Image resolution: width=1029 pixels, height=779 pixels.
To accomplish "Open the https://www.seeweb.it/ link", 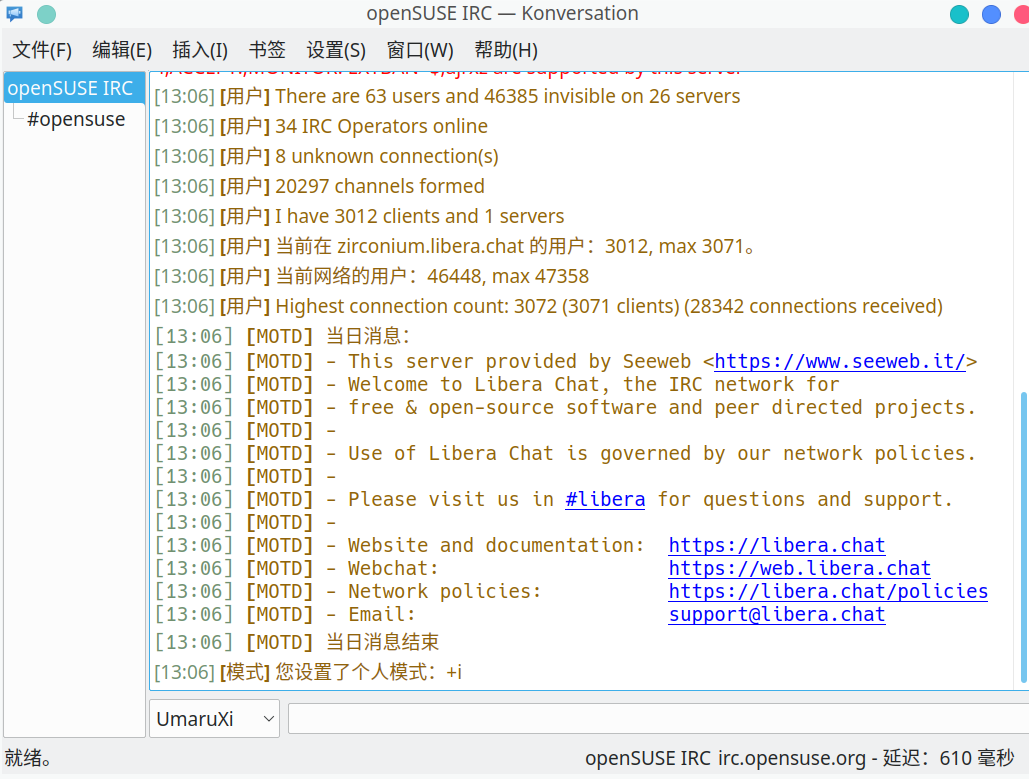I will 839,362.
